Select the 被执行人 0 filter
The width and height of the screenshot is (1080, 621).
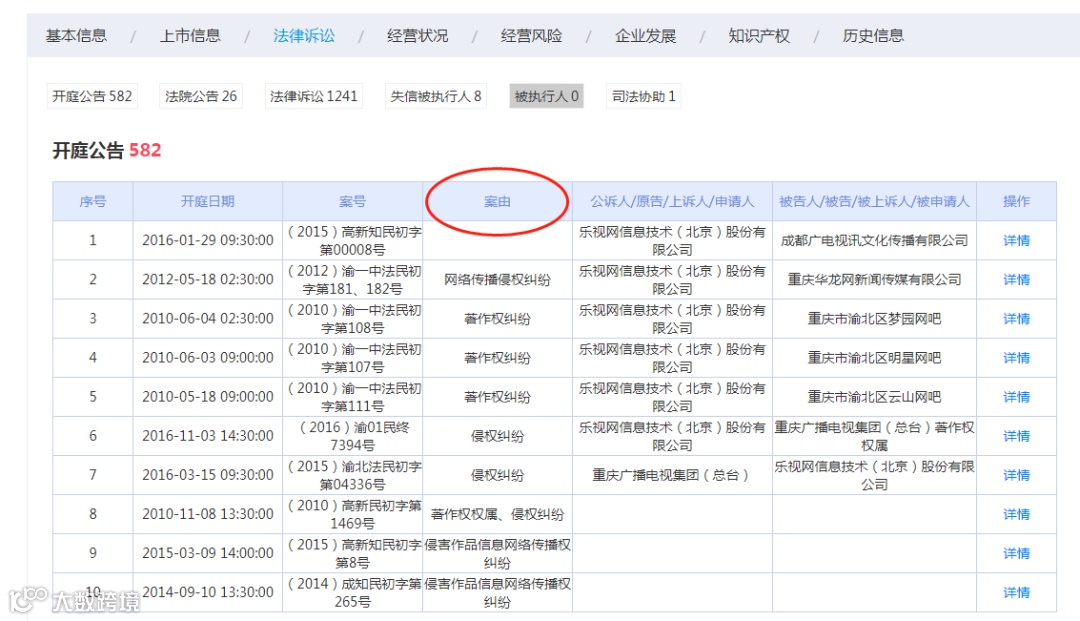[546, 96]
